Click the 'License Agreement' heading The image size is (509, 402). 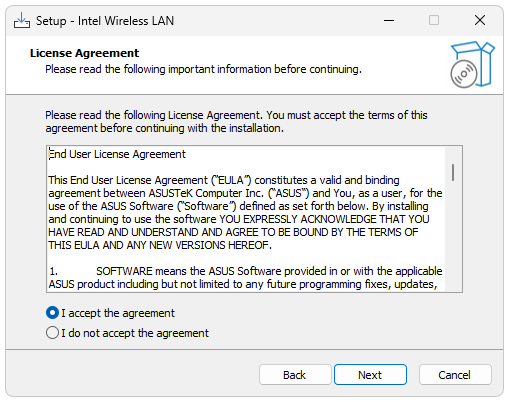[x=84, y=53]
